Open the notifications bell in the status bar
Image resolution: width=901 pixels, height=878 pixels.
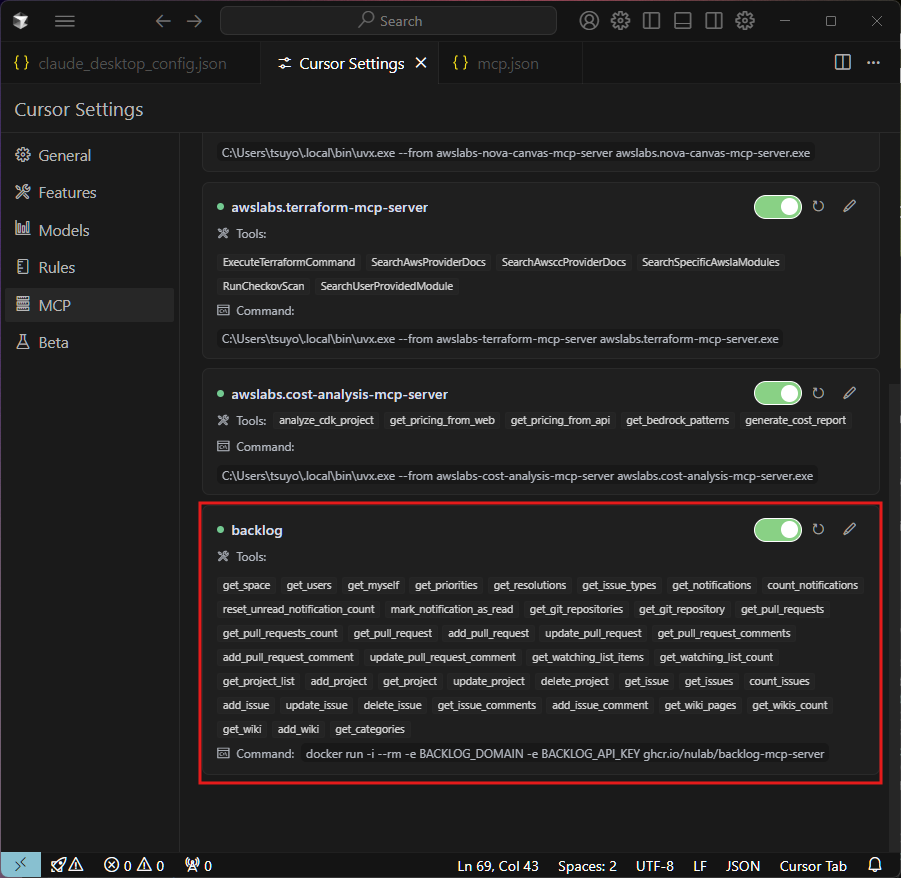[x=874, y=864]
